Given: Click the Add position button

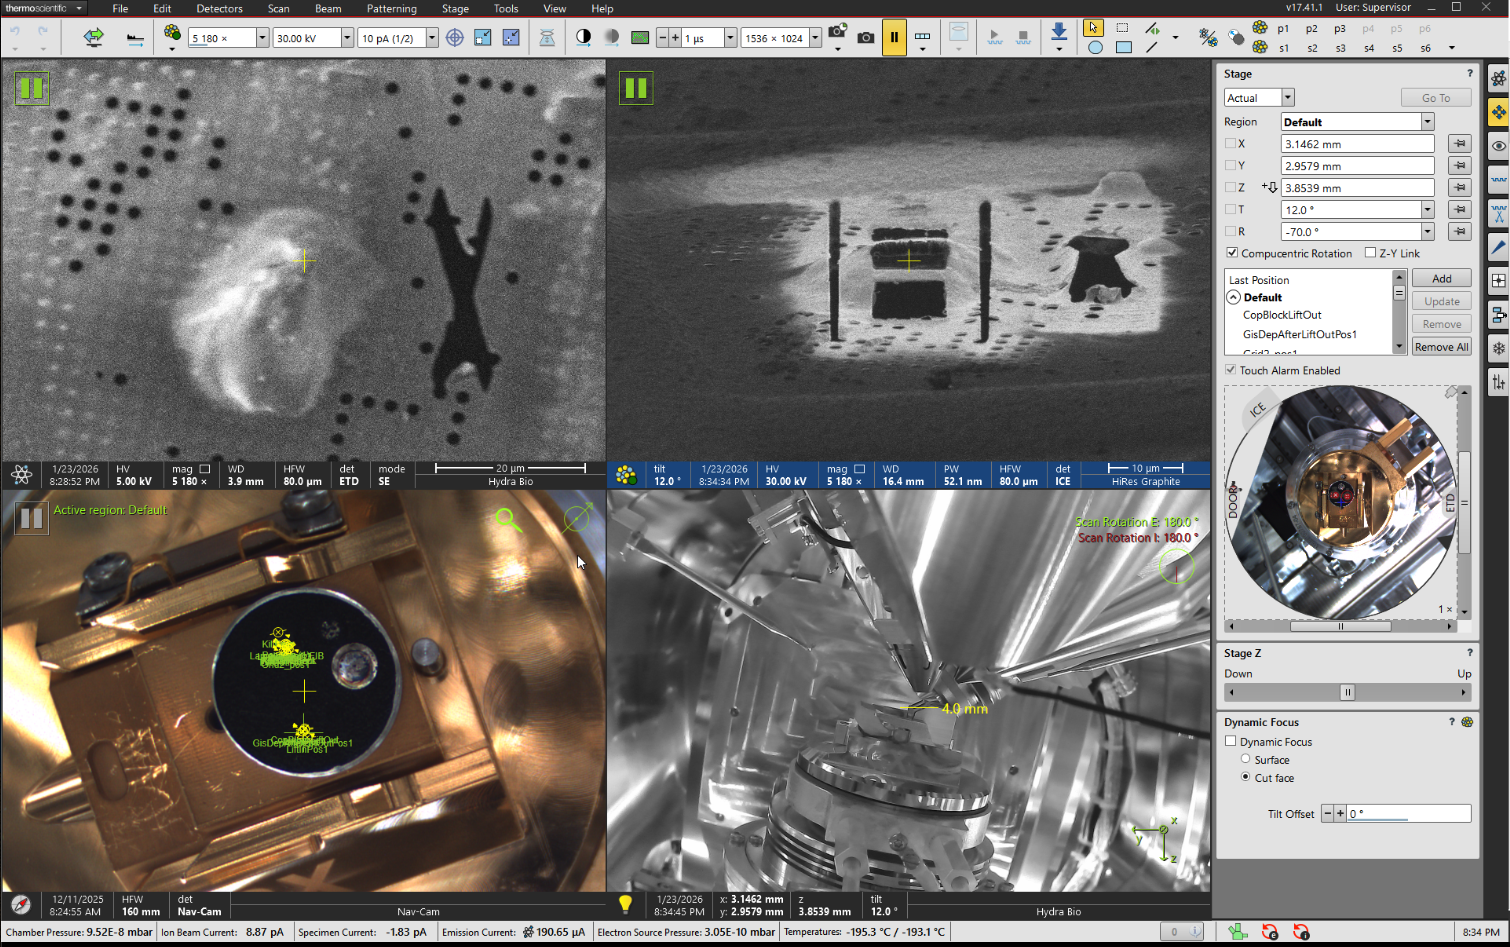Looking at the screenshot, I should [x=1441, y=279].
